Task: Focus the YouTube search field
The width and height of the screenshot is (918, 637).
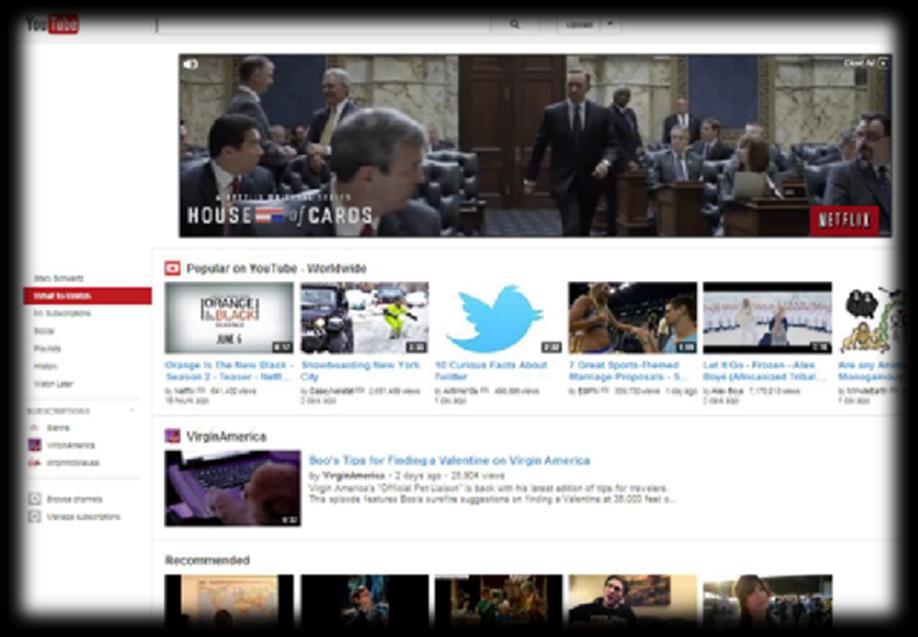Action: point(324,25)
